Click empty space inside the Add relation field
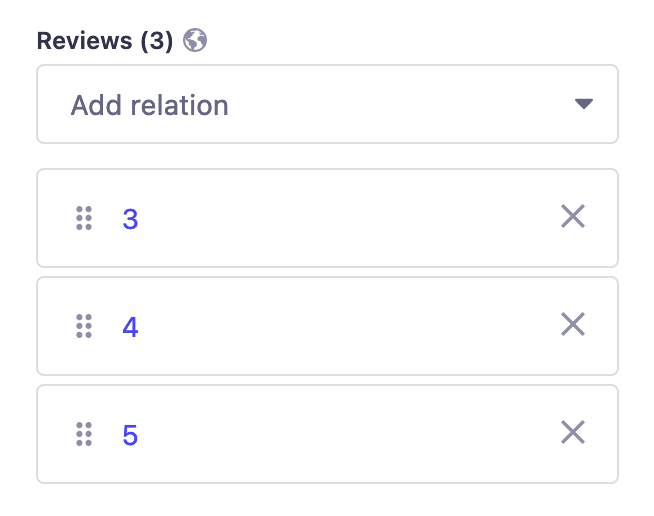The image size is (654, 516). (400, 104)
